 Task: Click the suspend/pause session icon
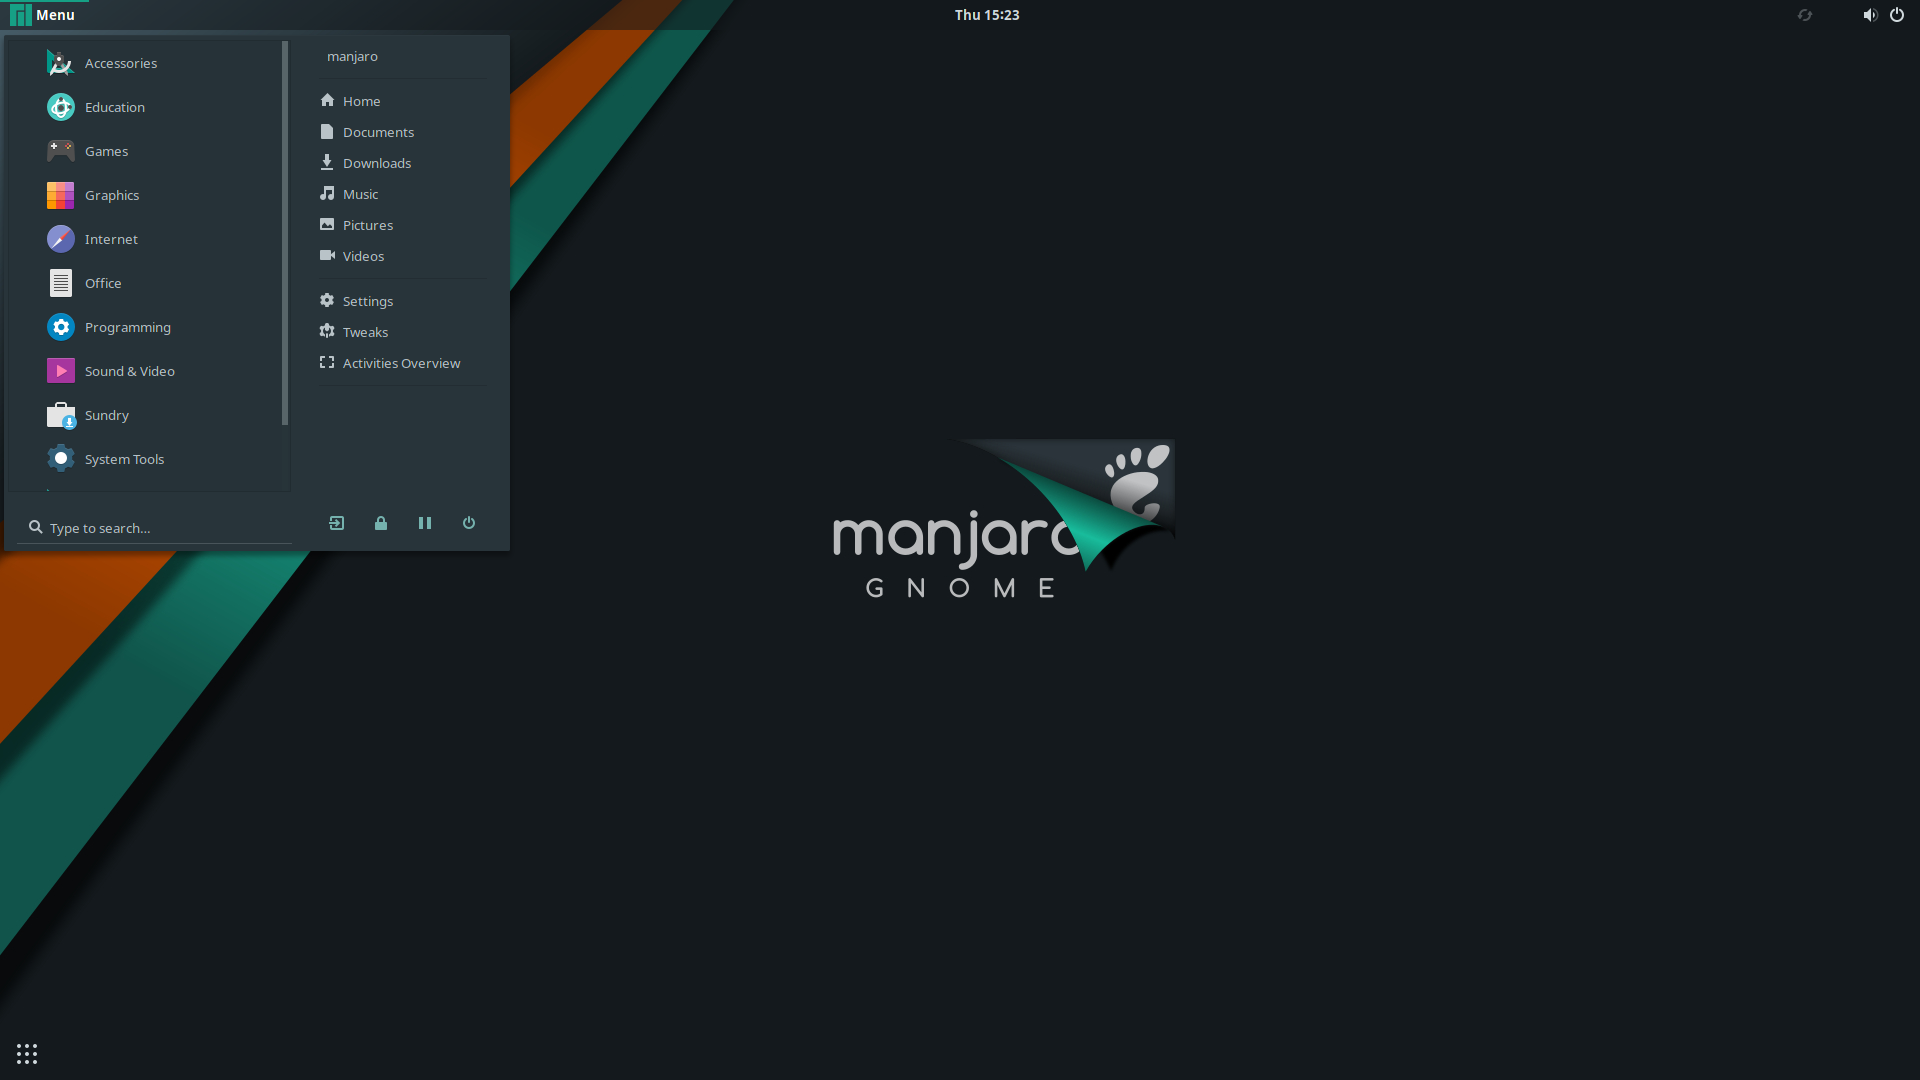pyautogui.click(x=425, y=522)
